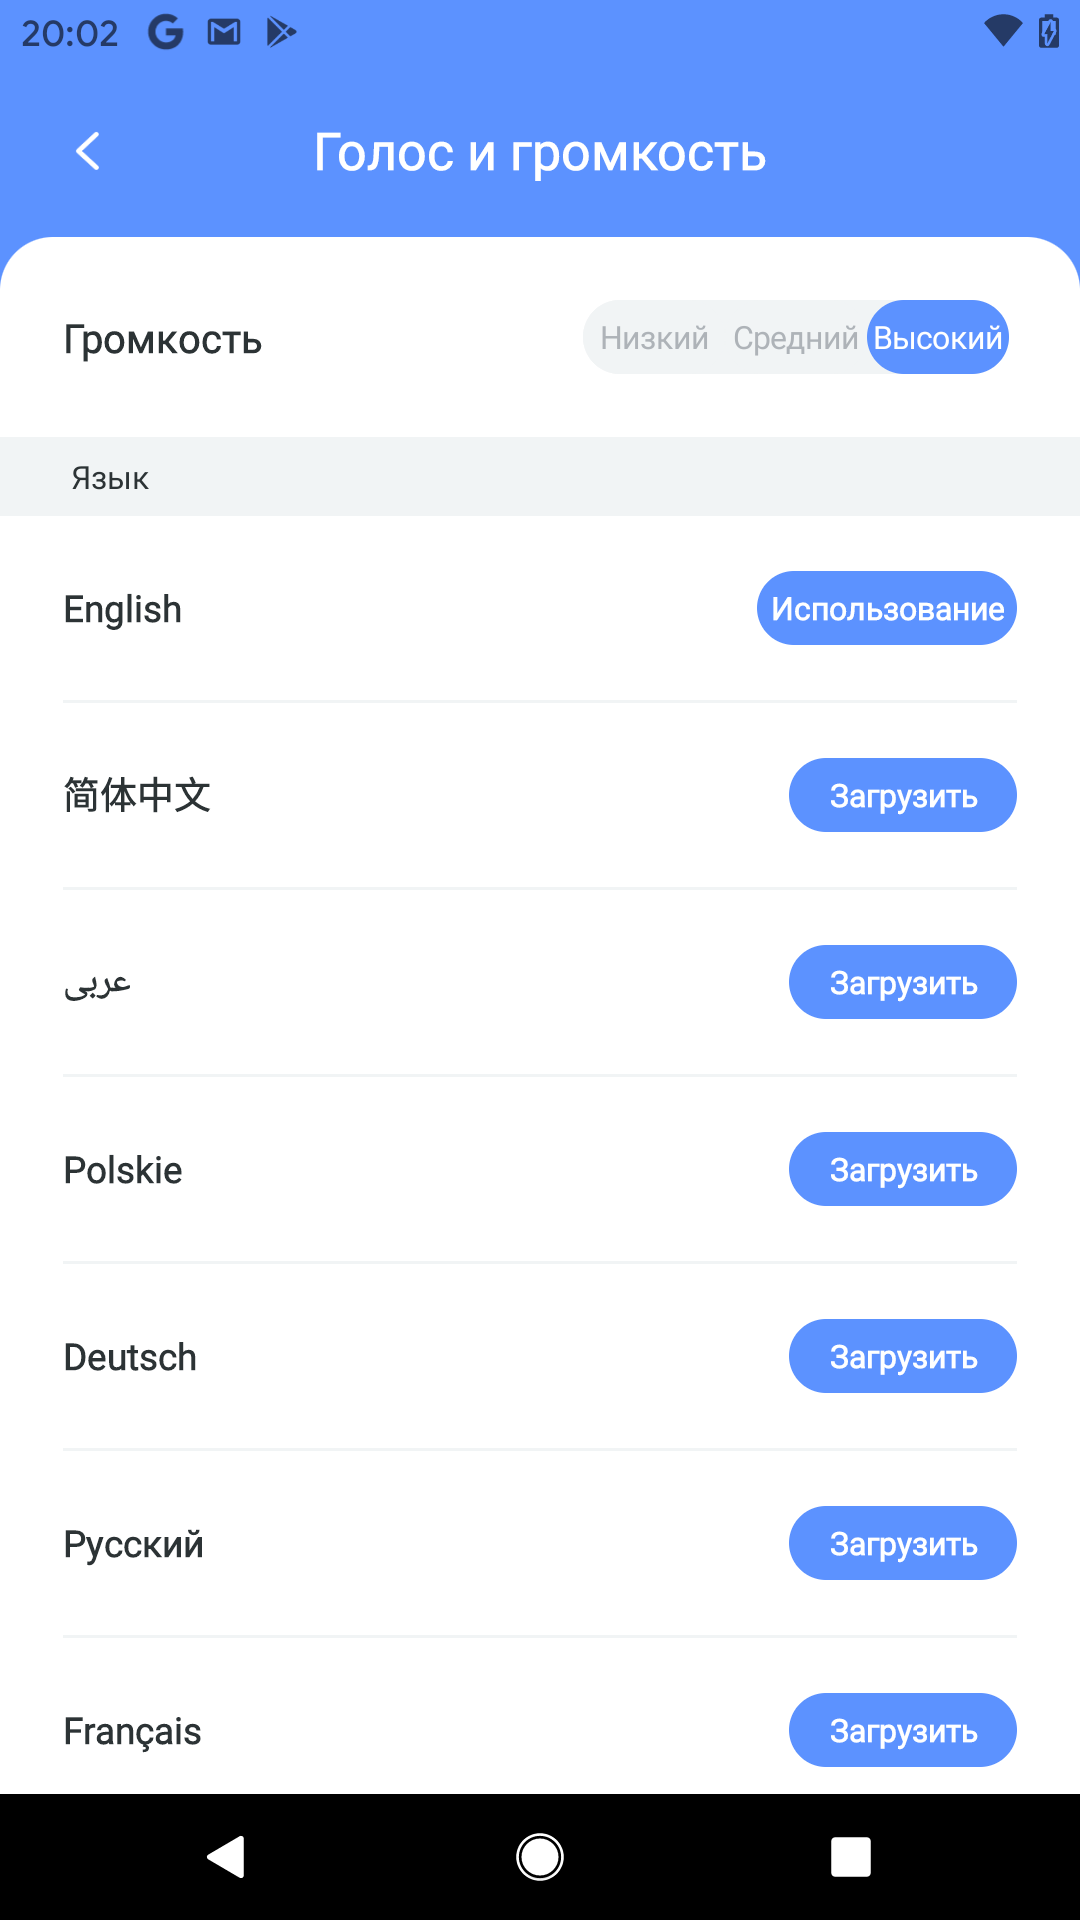The width and height of the screenshot is (1080, 1920).
Task: Tap Использование button for English
Action: pyautogui.click(x=887, y=609)
